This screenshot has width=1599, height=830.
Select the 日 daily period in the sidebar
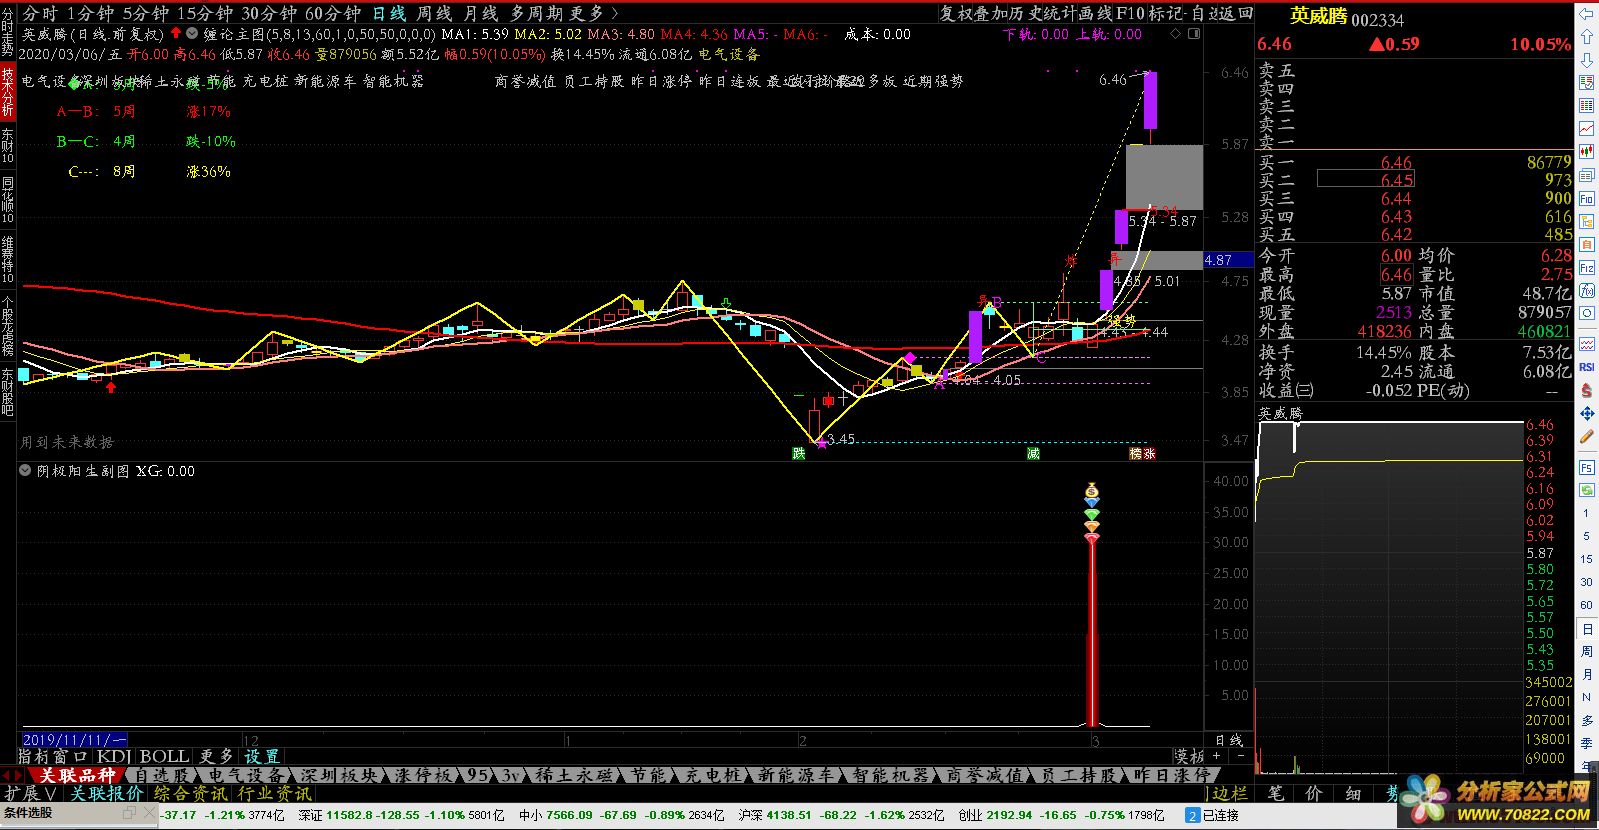[1587, 629]
